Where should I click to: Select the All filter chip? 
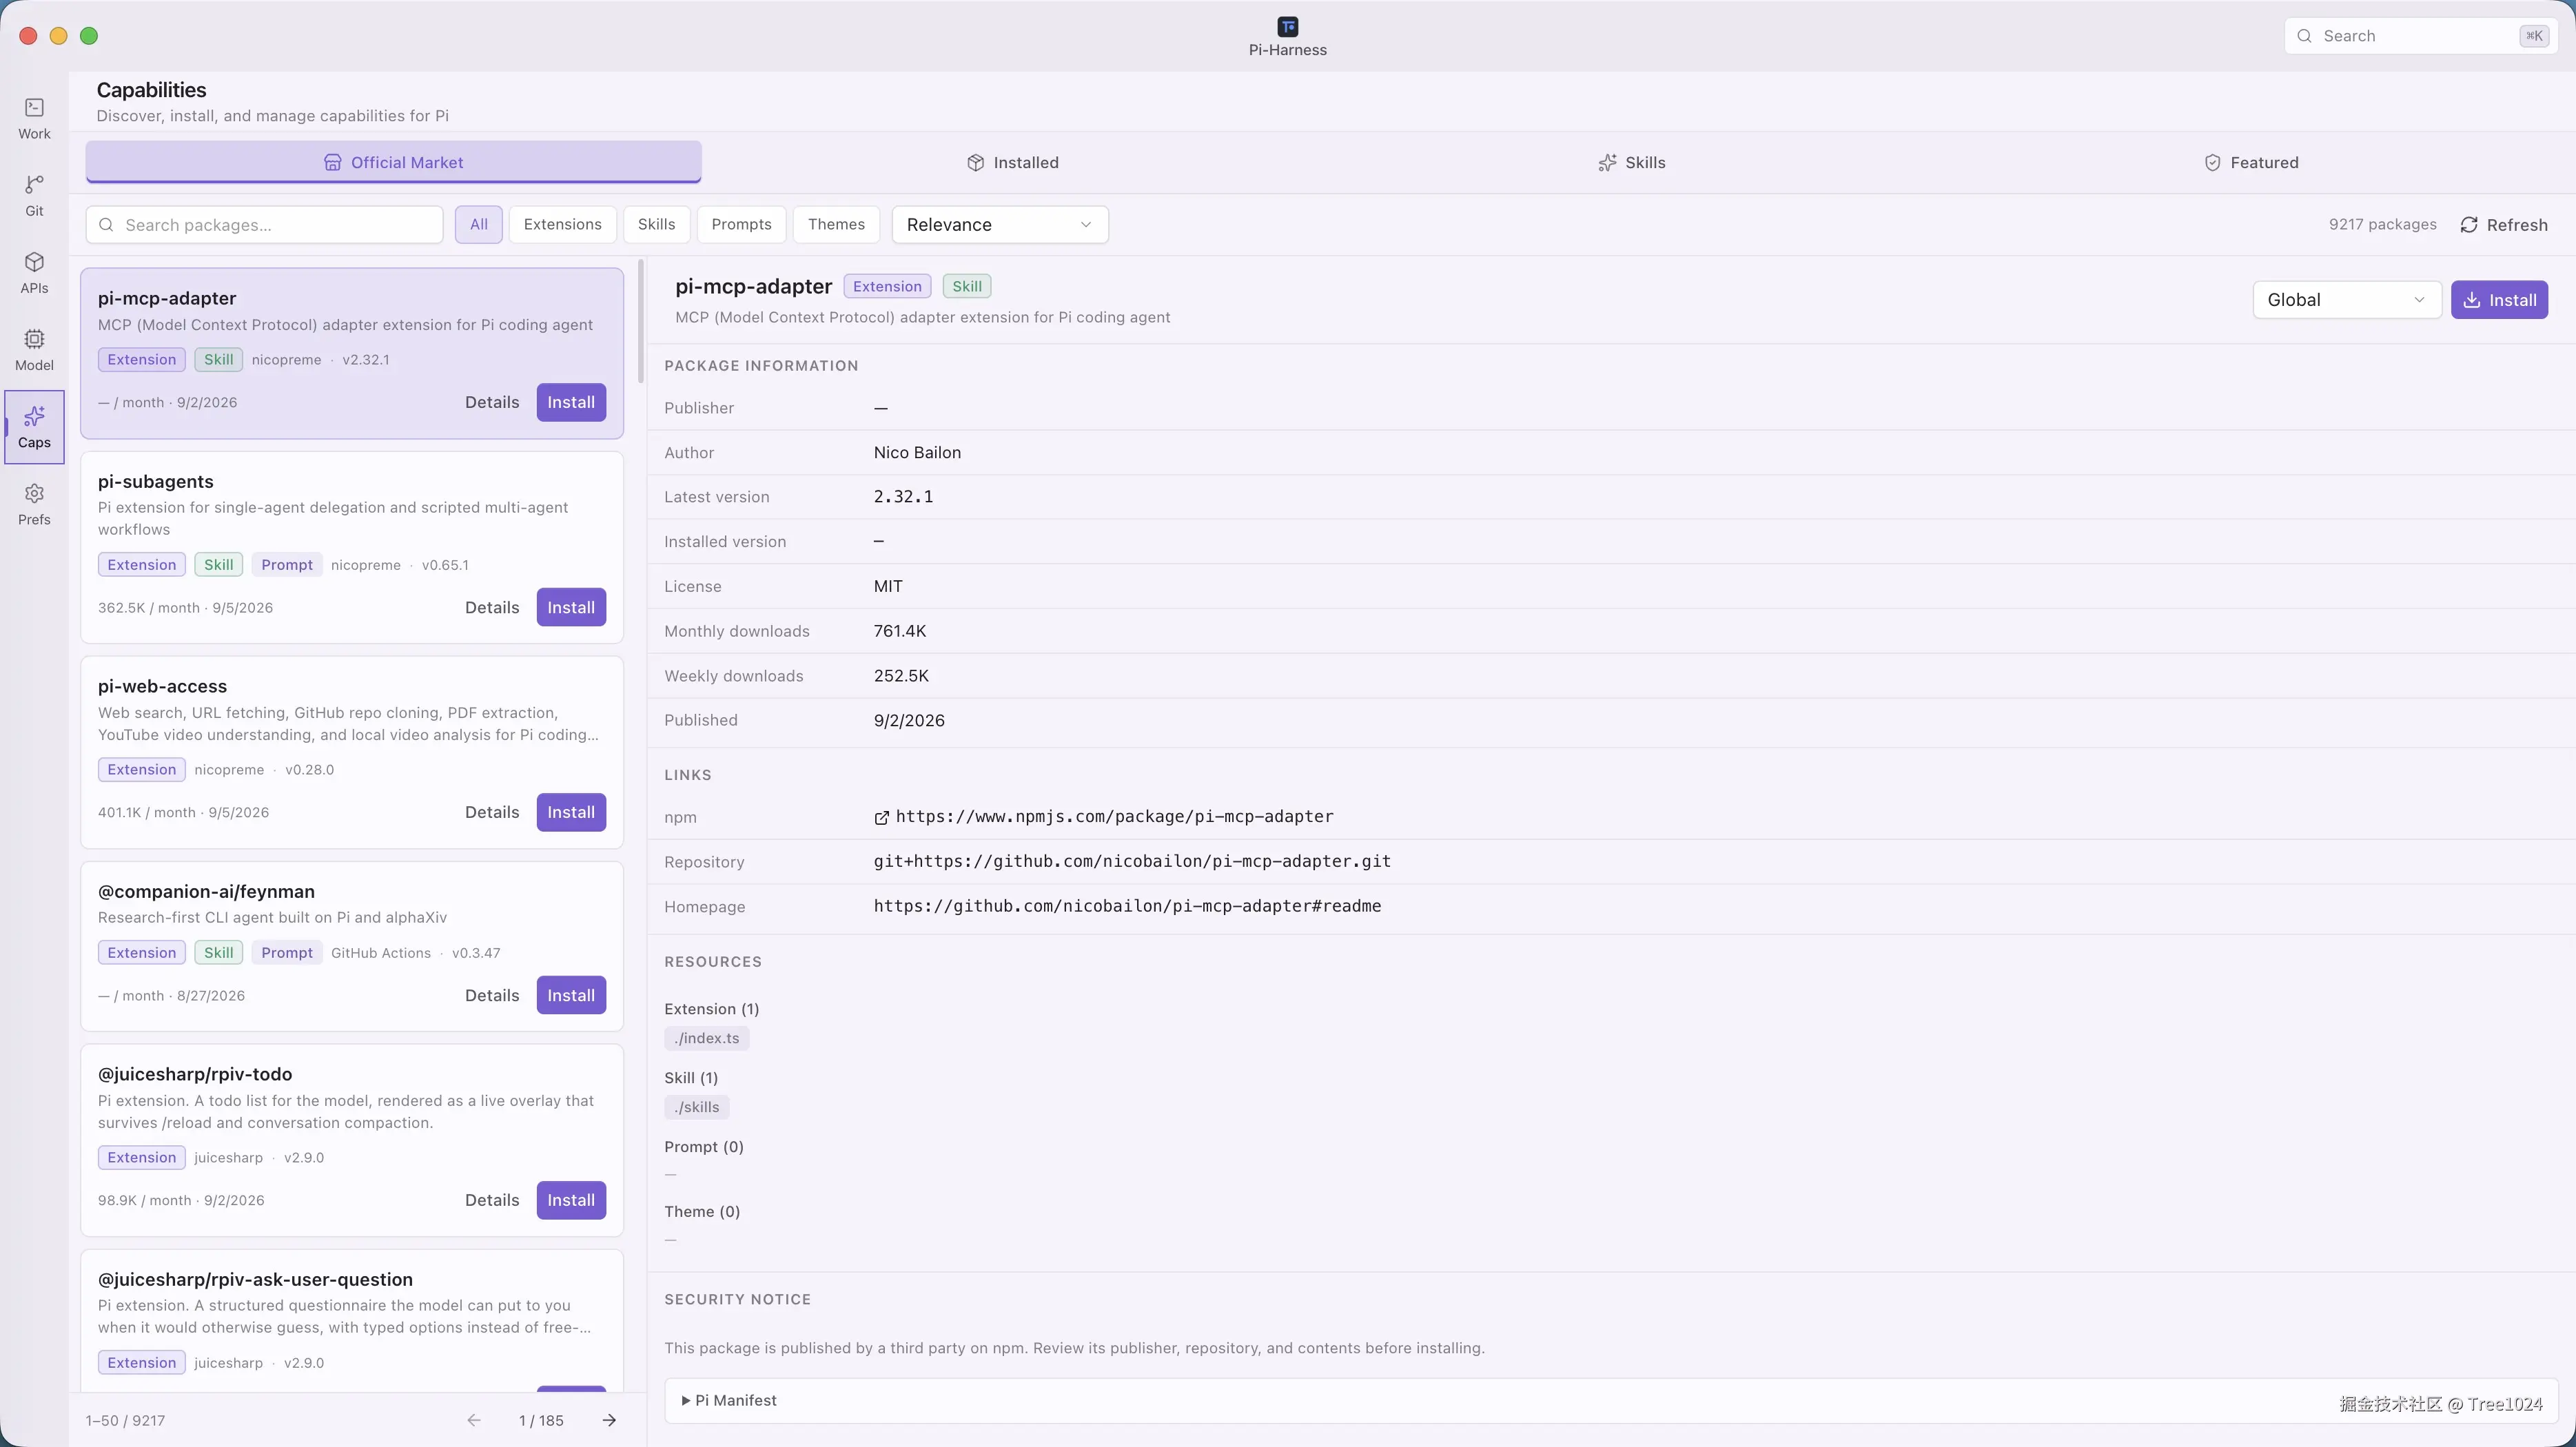point(479,224)
